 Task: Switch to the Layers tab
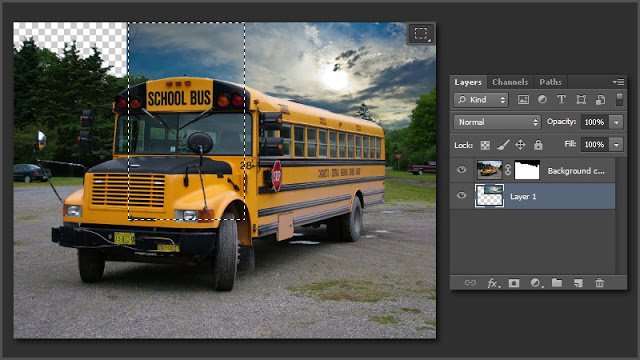468,82
